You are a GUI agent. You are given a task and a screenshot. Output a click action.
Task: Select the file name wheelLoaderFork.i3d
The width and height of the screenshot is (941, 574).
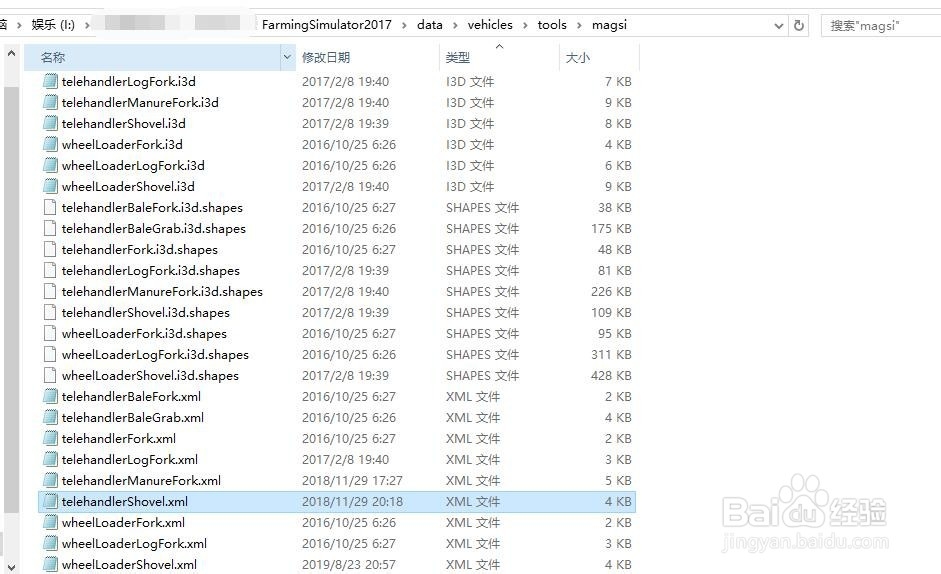pyautogui.click(x=122, y=144)
